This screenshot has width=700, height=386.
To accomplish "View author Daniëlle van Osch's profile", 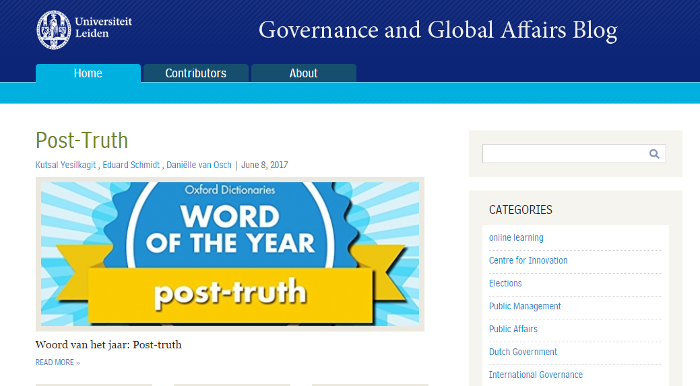I will click(199, 165).
